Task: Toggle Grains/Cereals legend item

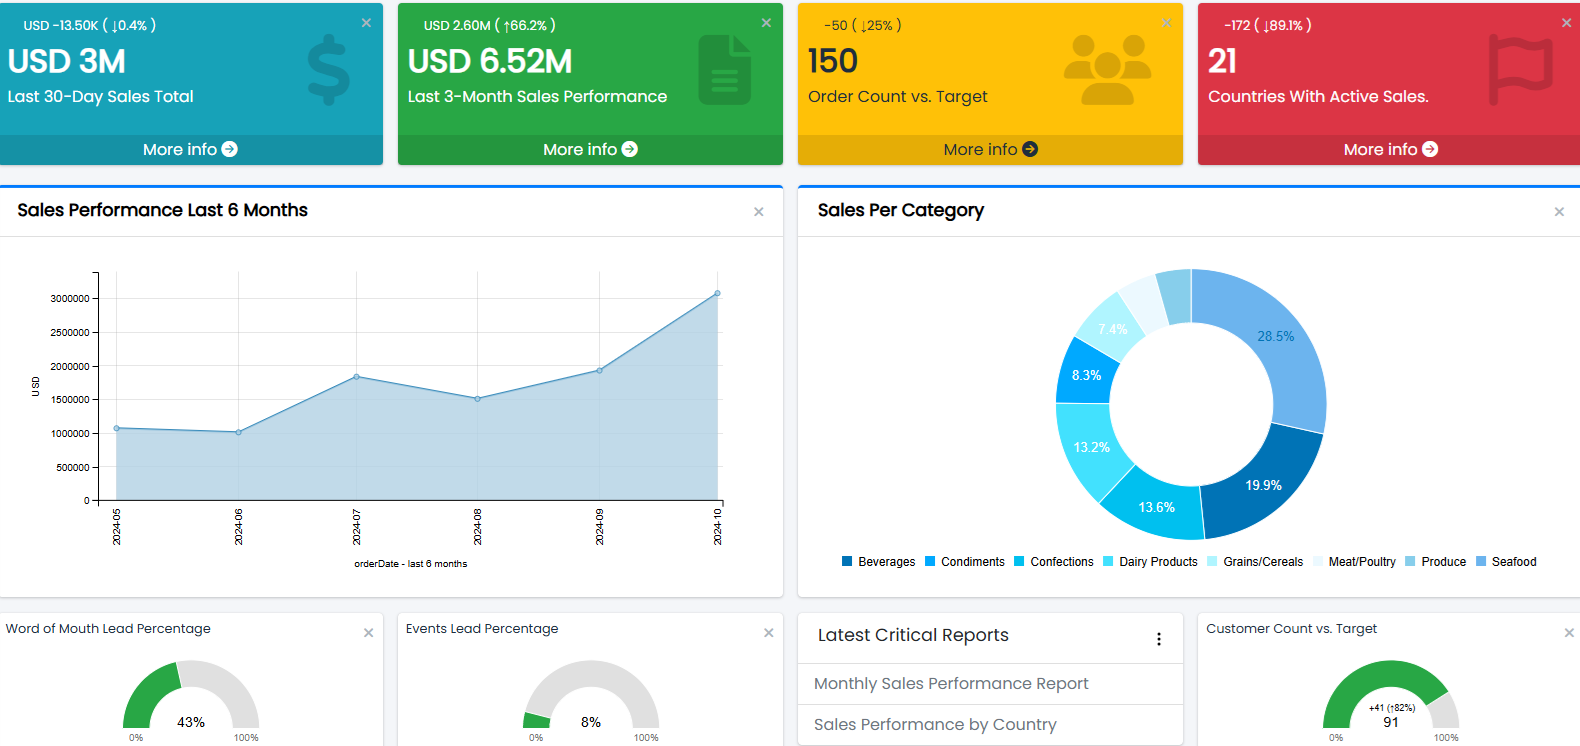Action: tap(1255, 562)
